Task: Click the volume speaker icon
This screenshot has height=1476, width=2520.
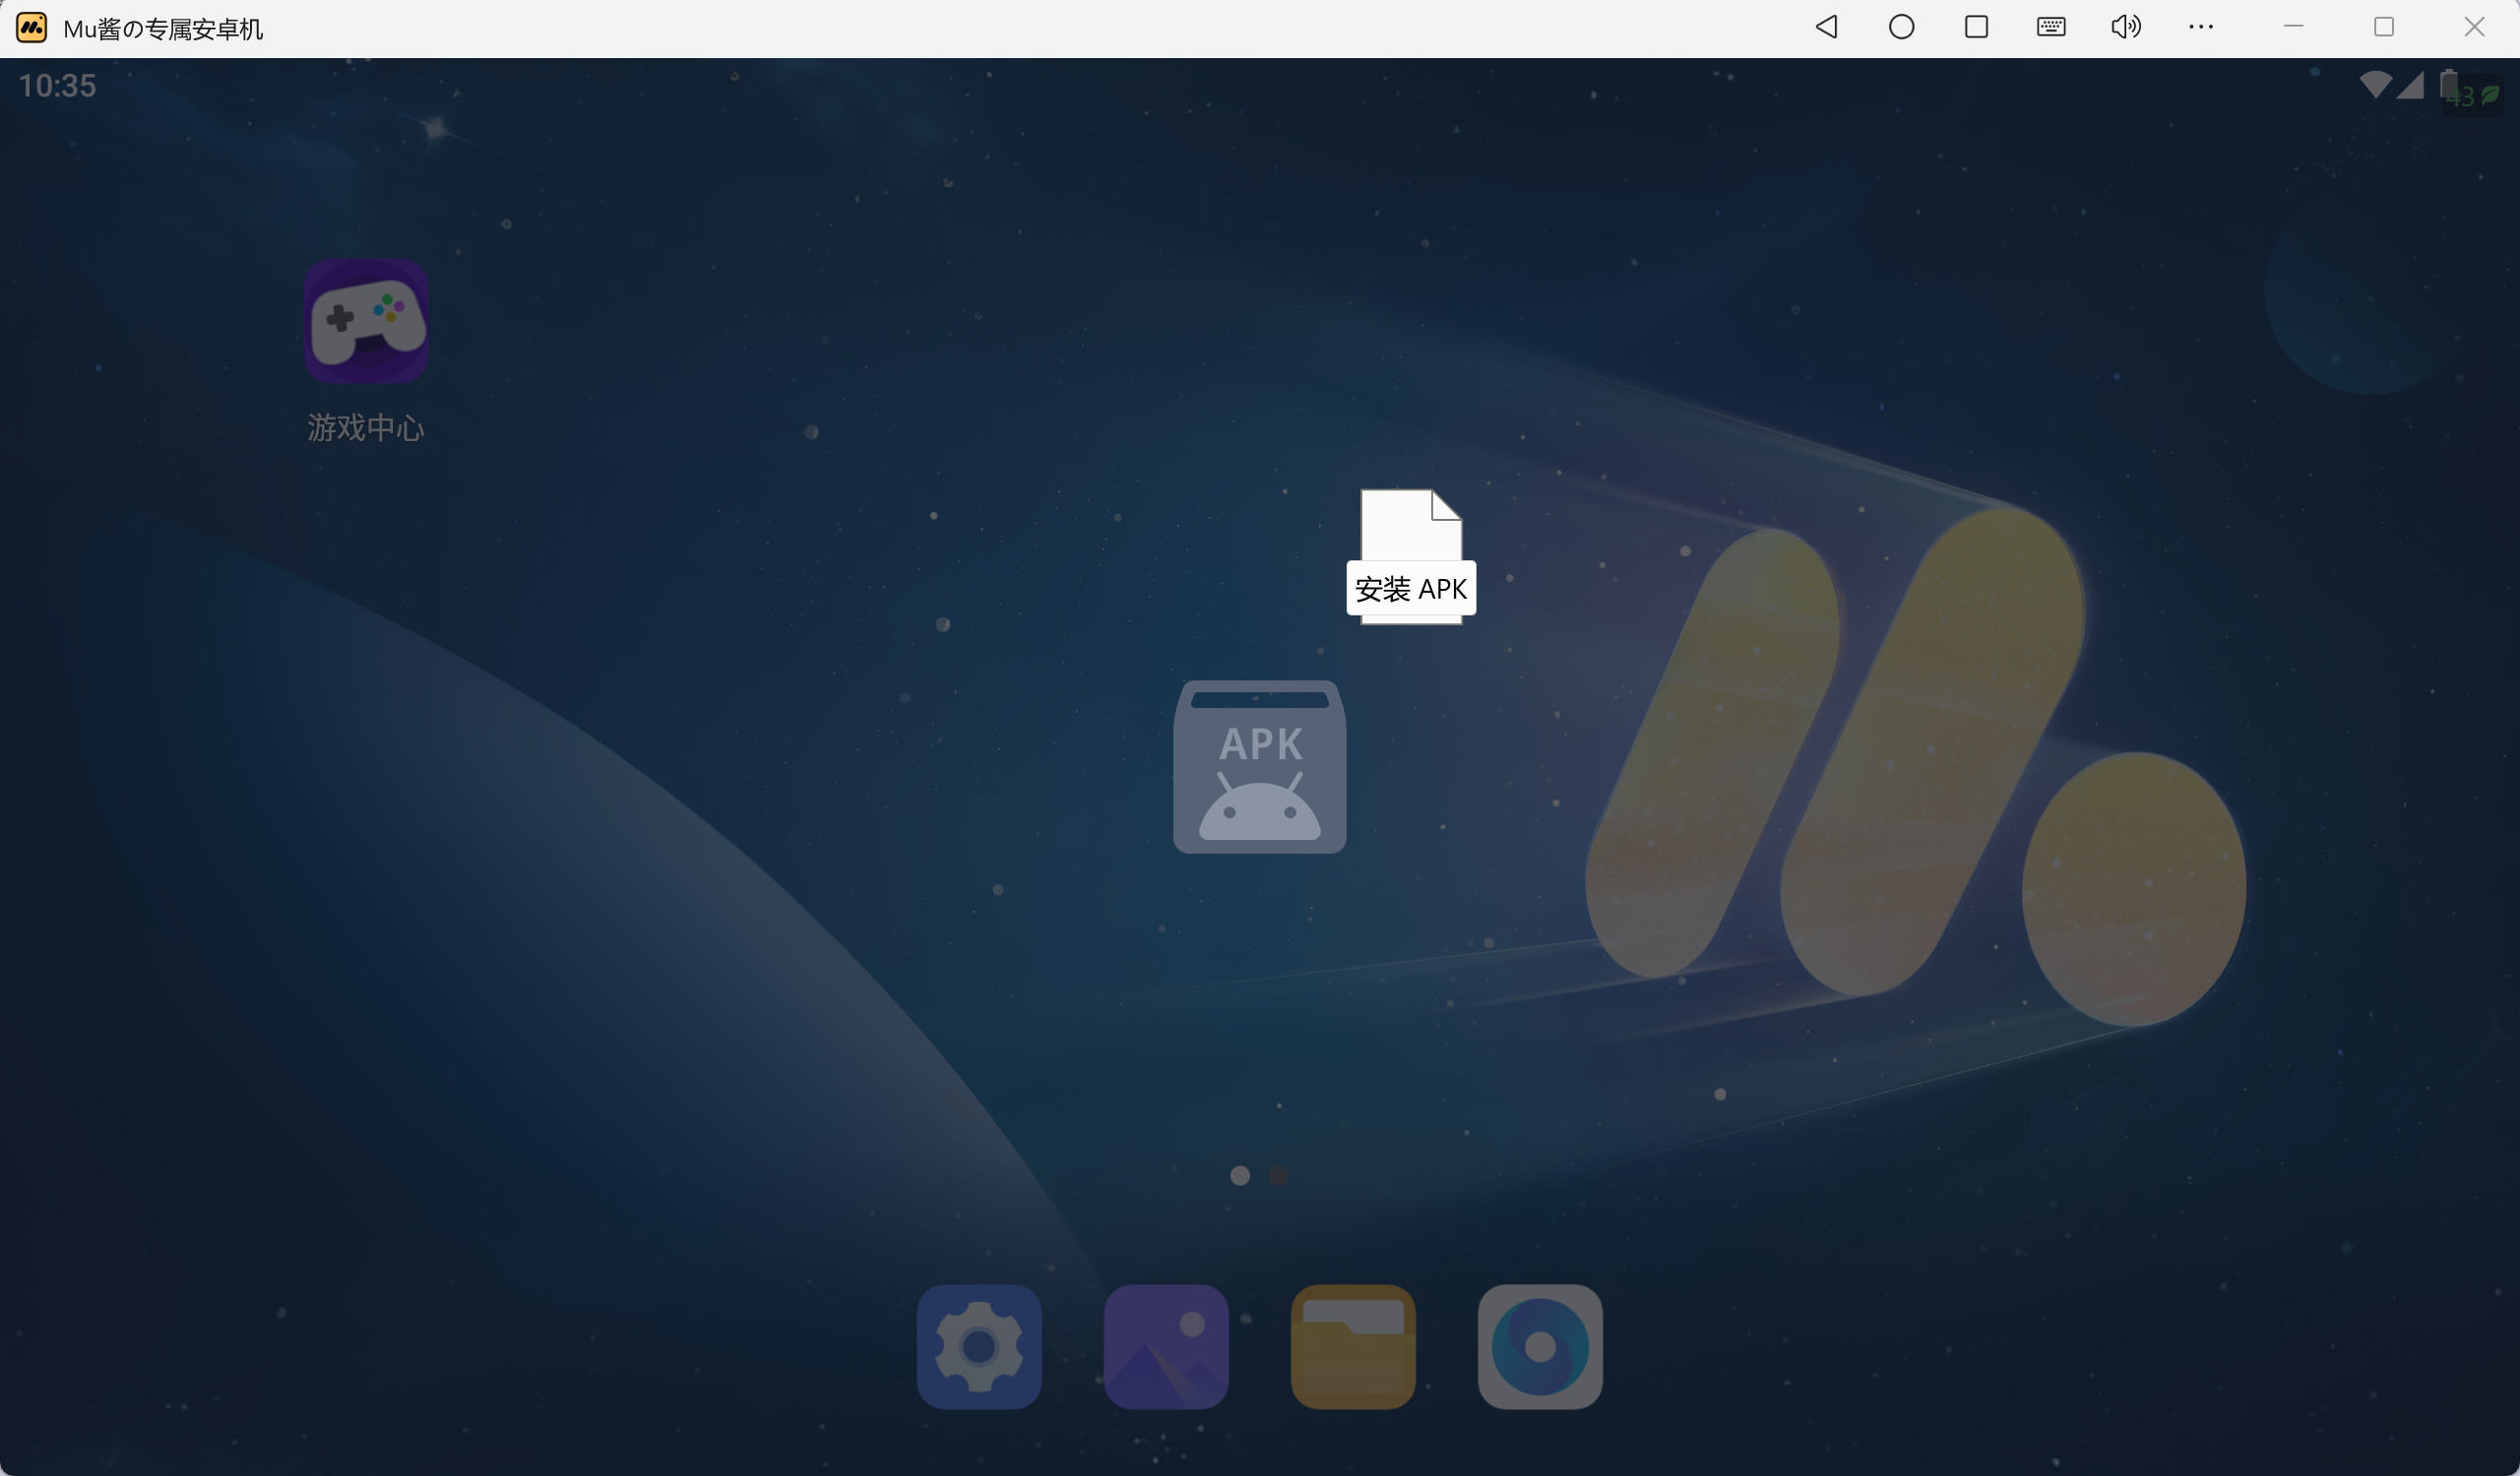Action: click(x=2125, y=27)
